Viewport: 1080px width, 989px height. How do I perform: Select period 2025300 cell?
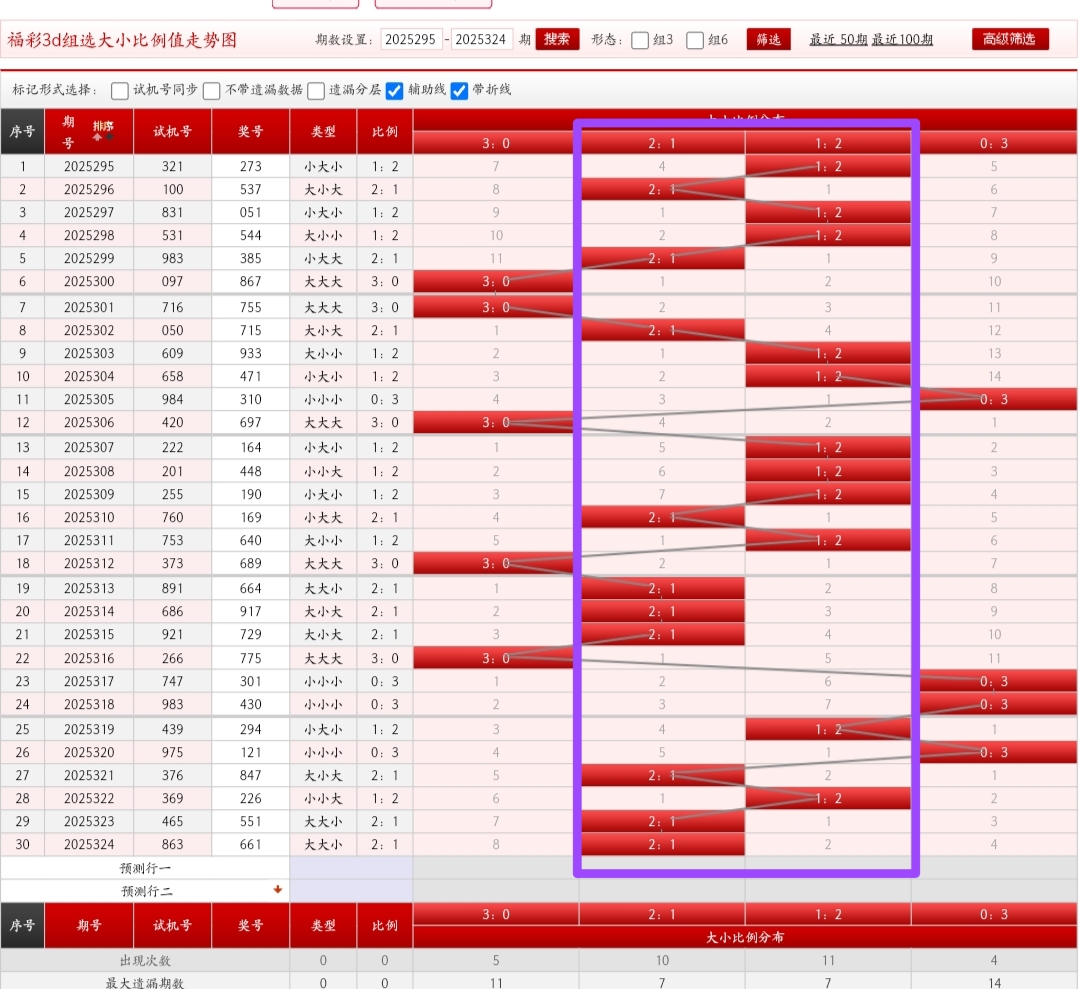click(89, 281)
